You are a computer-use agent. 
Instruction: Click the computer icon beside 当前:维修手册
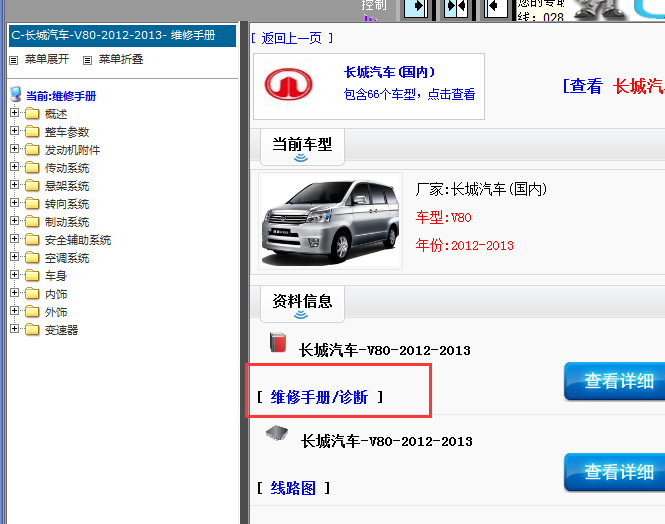16,95
